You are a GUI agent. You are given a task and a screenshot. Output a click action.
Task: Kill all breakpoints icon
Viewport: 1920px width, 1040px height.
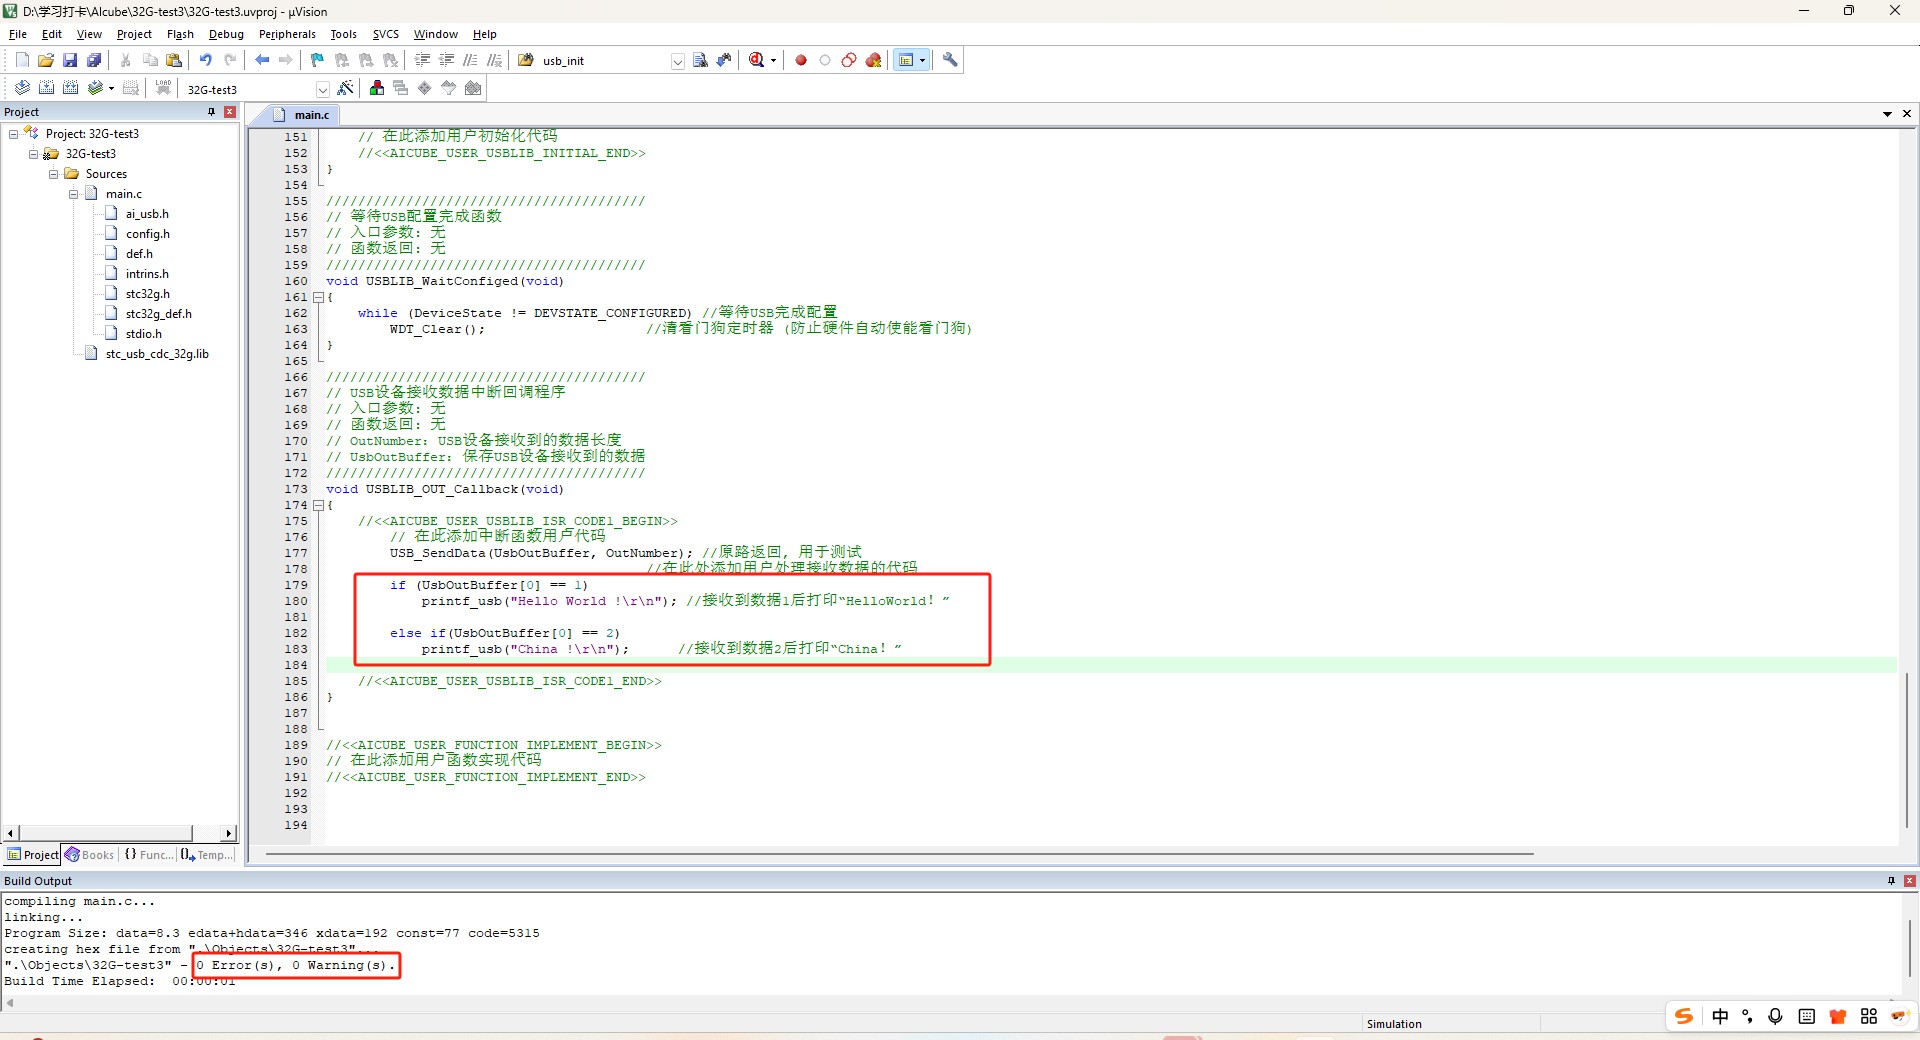click(x=873, y=60)
